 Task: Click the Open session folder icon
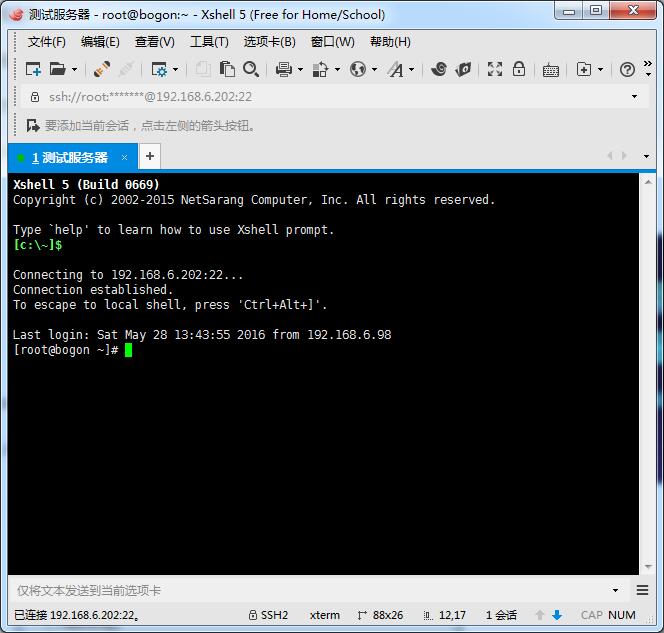[58, 69]
